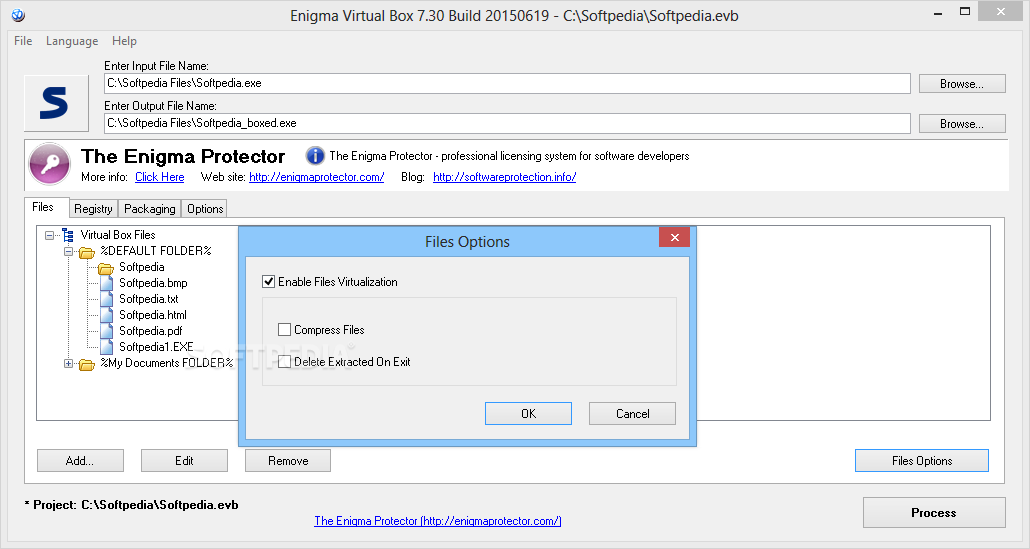Switch to the Packaging tab
The width and height of the screenshot is (1030, 549).
(x=150, y=209)
